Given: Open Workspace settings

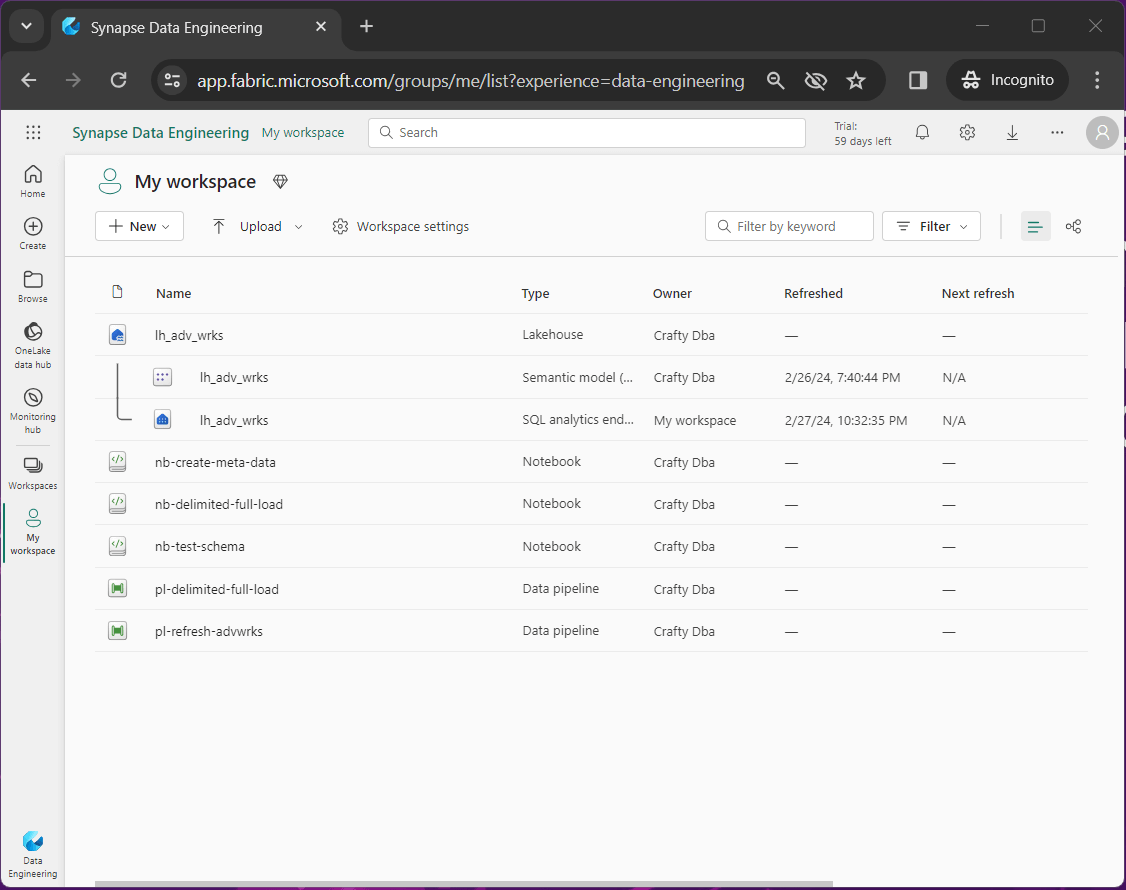Looking at the screenshot, I should [401, 226].
